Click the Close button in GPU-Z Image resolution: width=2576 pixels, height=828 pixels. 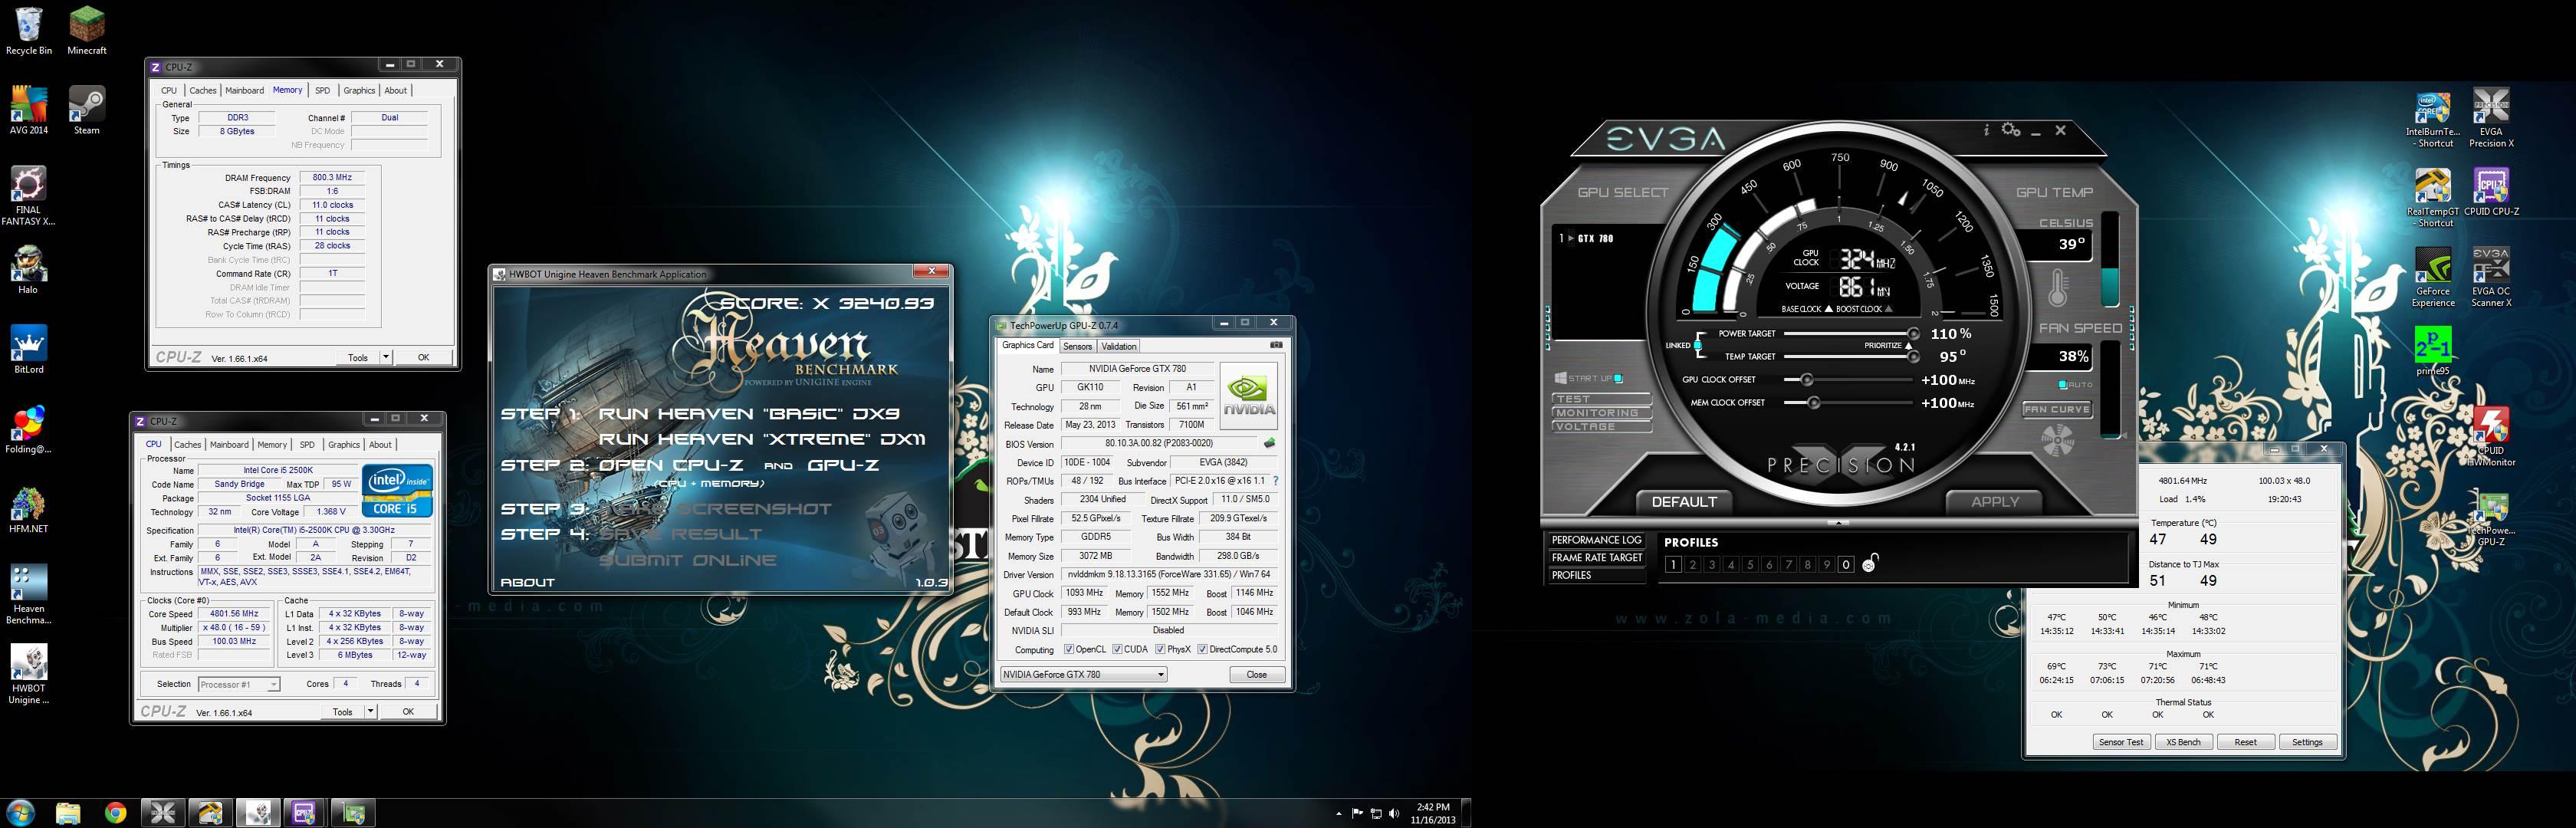[x=1256, y=674]
